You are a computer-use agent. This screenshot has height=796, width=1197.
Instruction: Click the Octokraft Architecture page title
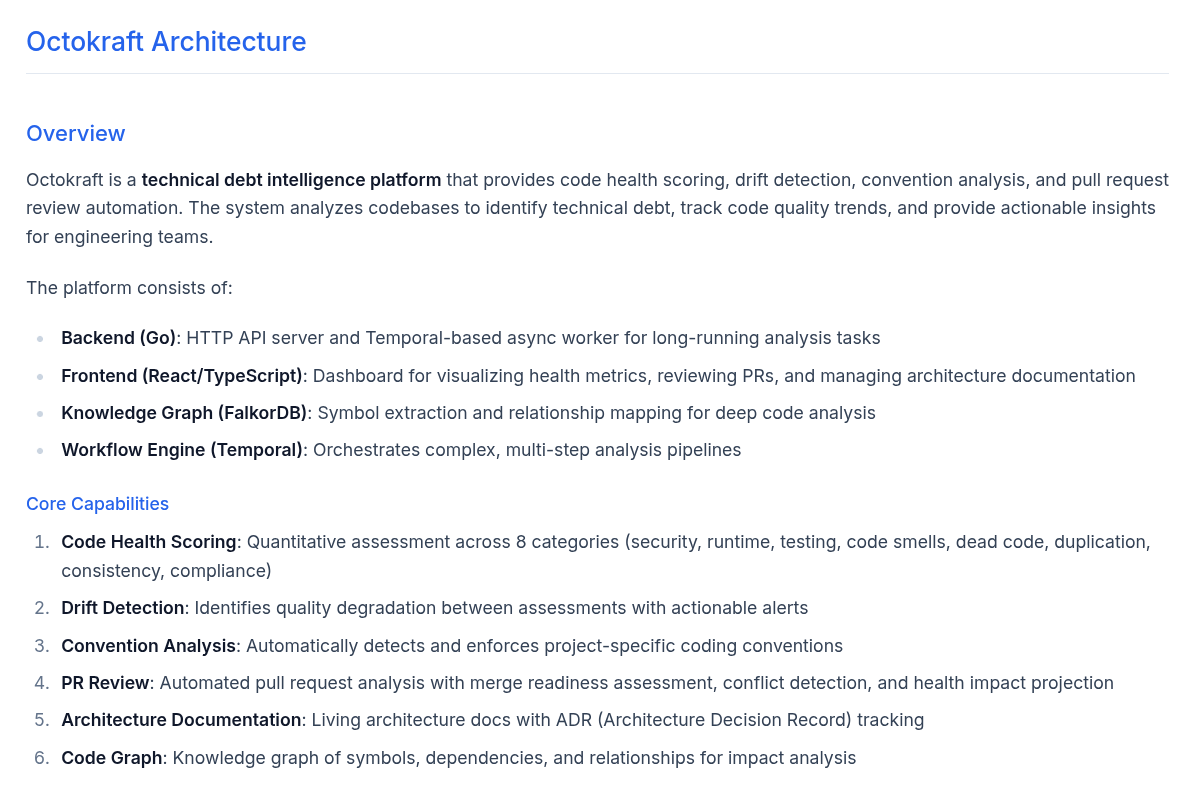pos(166,41)
